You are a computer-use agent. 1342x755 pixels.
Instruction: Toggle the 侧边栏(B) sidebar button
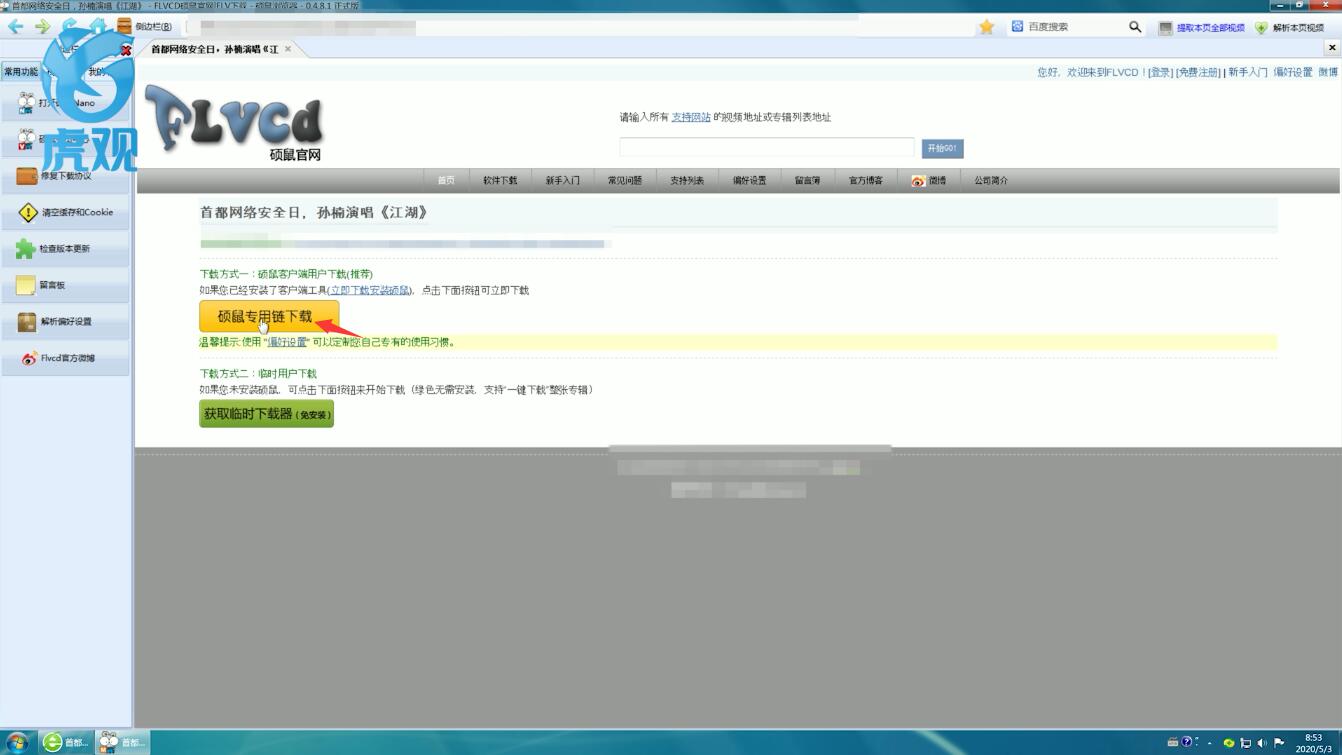[145, 27]
